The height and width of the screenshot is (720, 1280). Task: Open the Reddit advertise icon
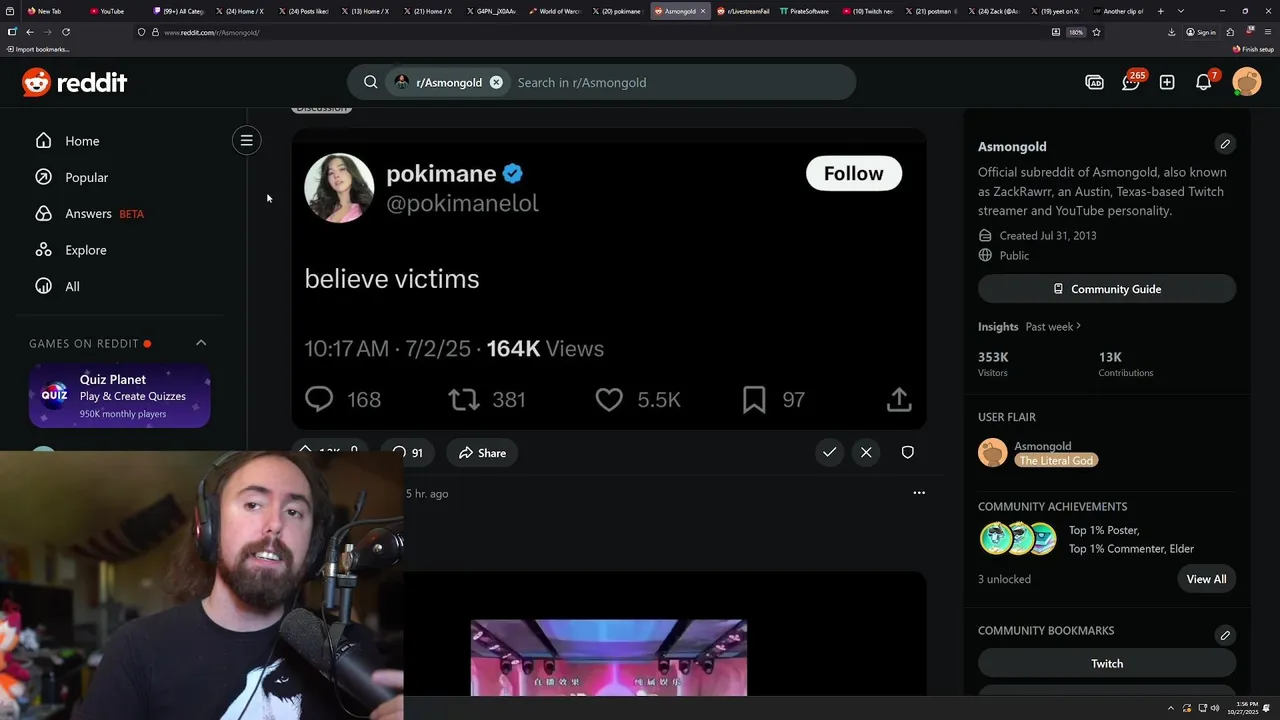pyautogui.click(x=1094, y=82)
